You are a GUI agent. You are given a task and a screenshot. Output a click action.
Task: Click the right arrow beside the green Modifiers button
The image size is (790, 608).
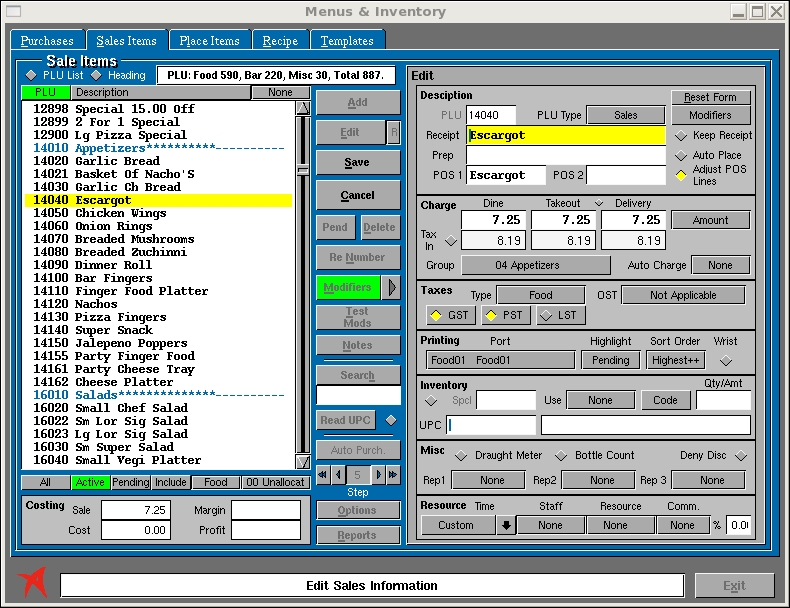click(x=392, y=288)
